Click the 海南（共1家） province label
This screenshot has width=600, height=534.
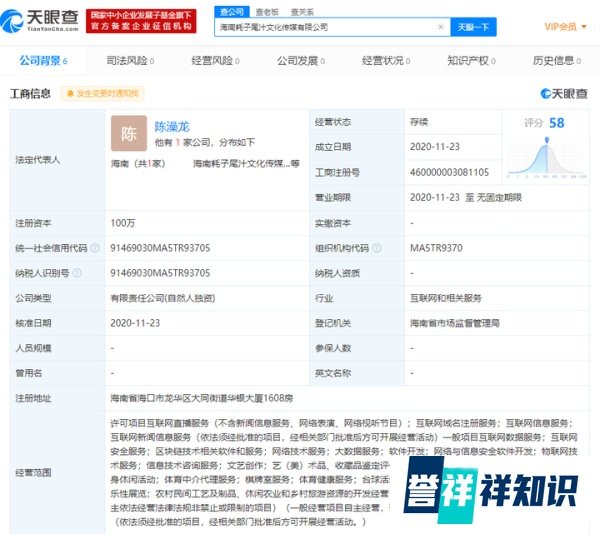point(138,164)
